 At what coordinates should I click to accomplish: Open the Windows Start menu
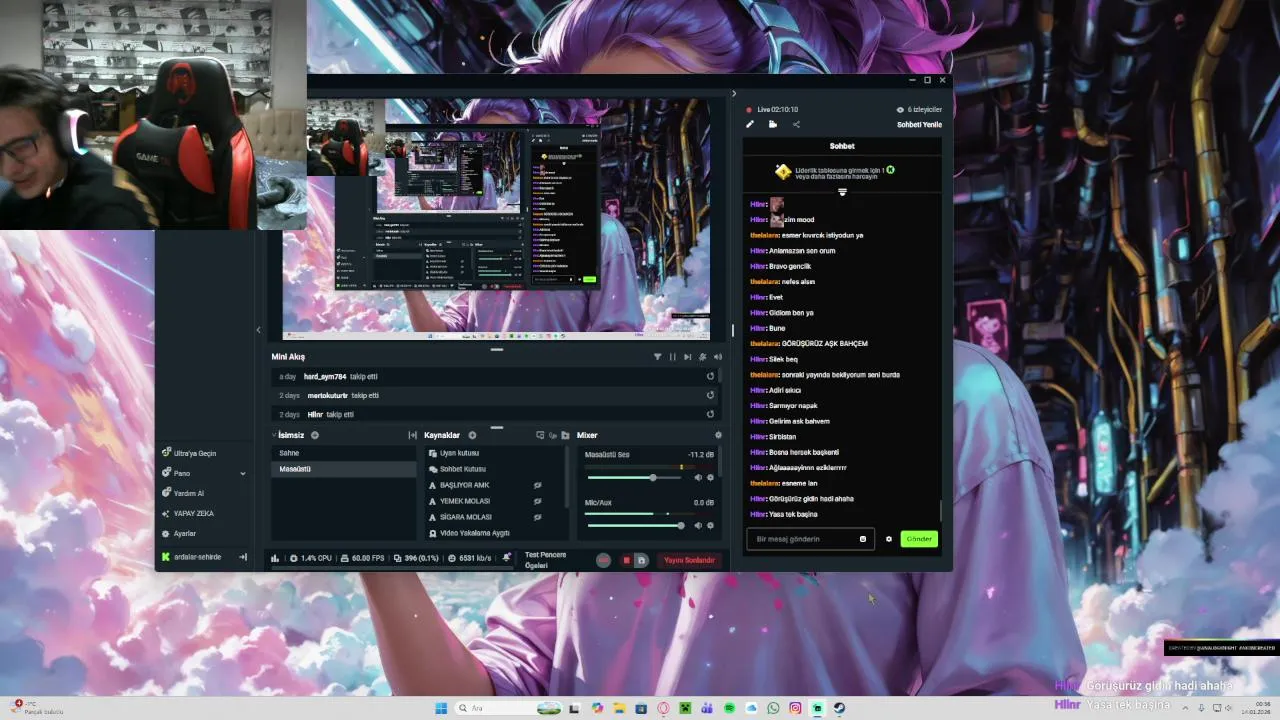point(441,708)
